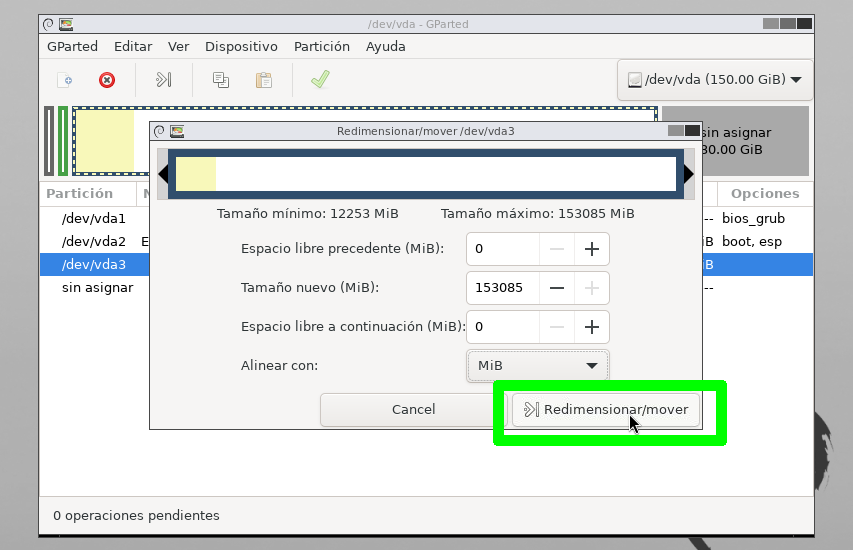Open the Editar menu
The width and height of the screenshot is (853, 550).
(133, 46)
